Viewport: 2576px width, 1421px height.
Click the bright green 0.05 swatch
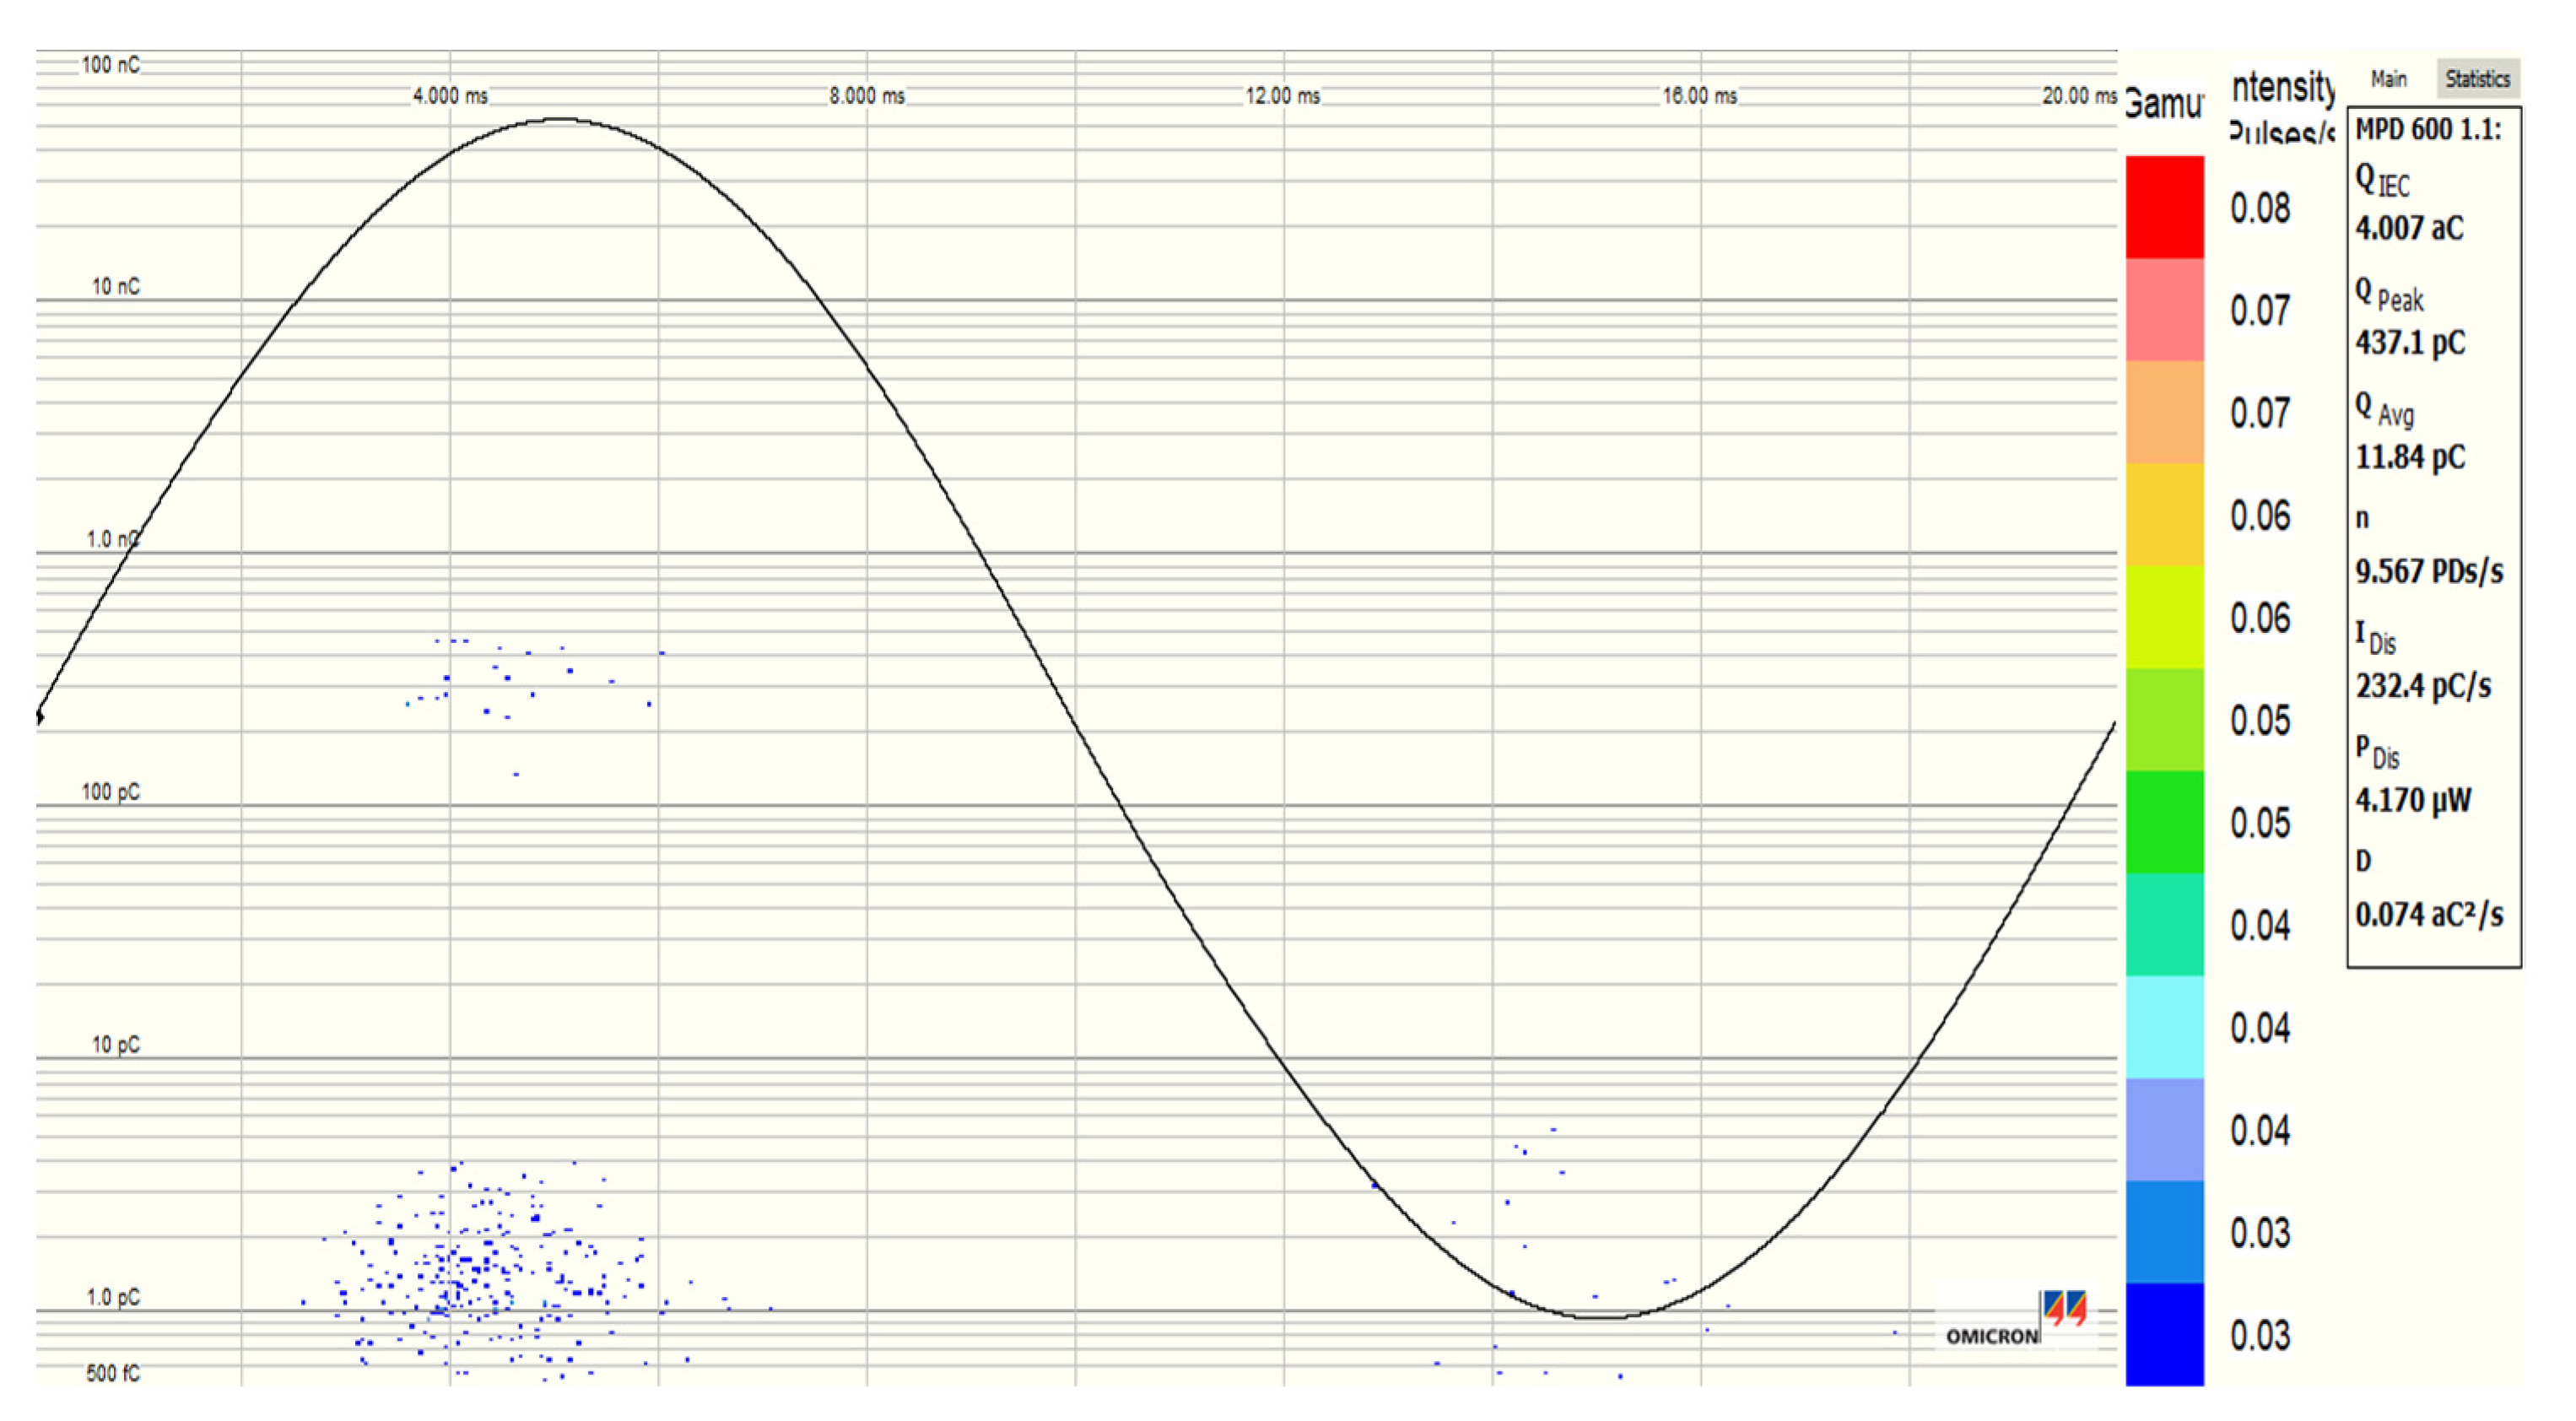(x=2164, y=822)
